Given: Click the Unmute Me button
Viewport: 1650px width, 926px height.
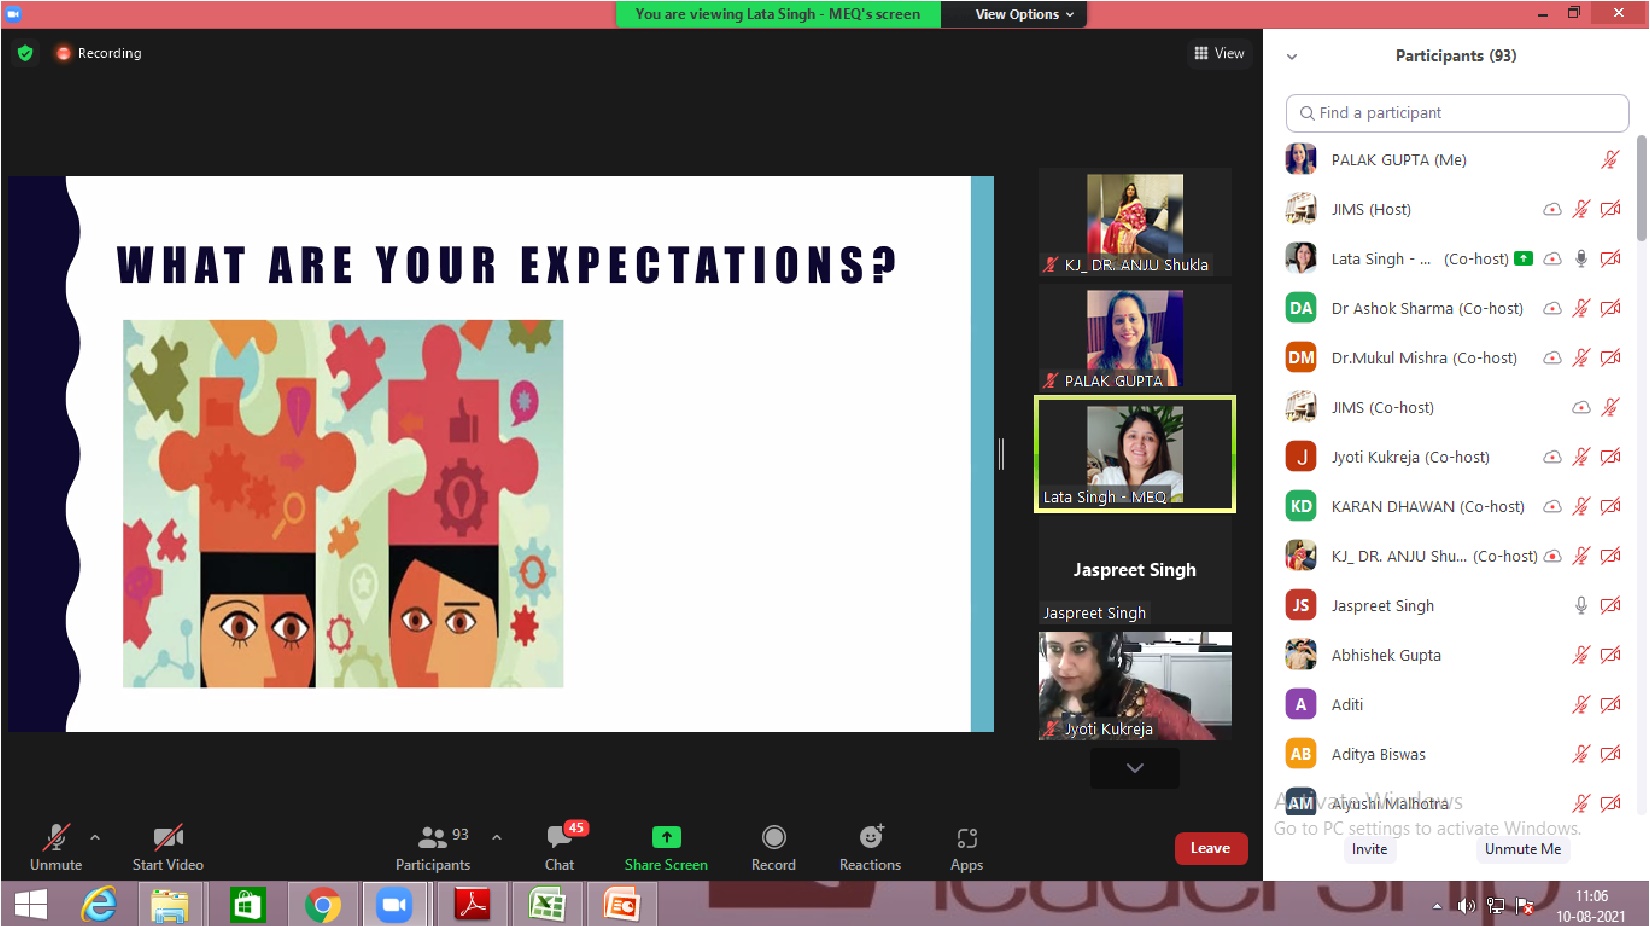Looking at the screenshot, I should 1522,849.
